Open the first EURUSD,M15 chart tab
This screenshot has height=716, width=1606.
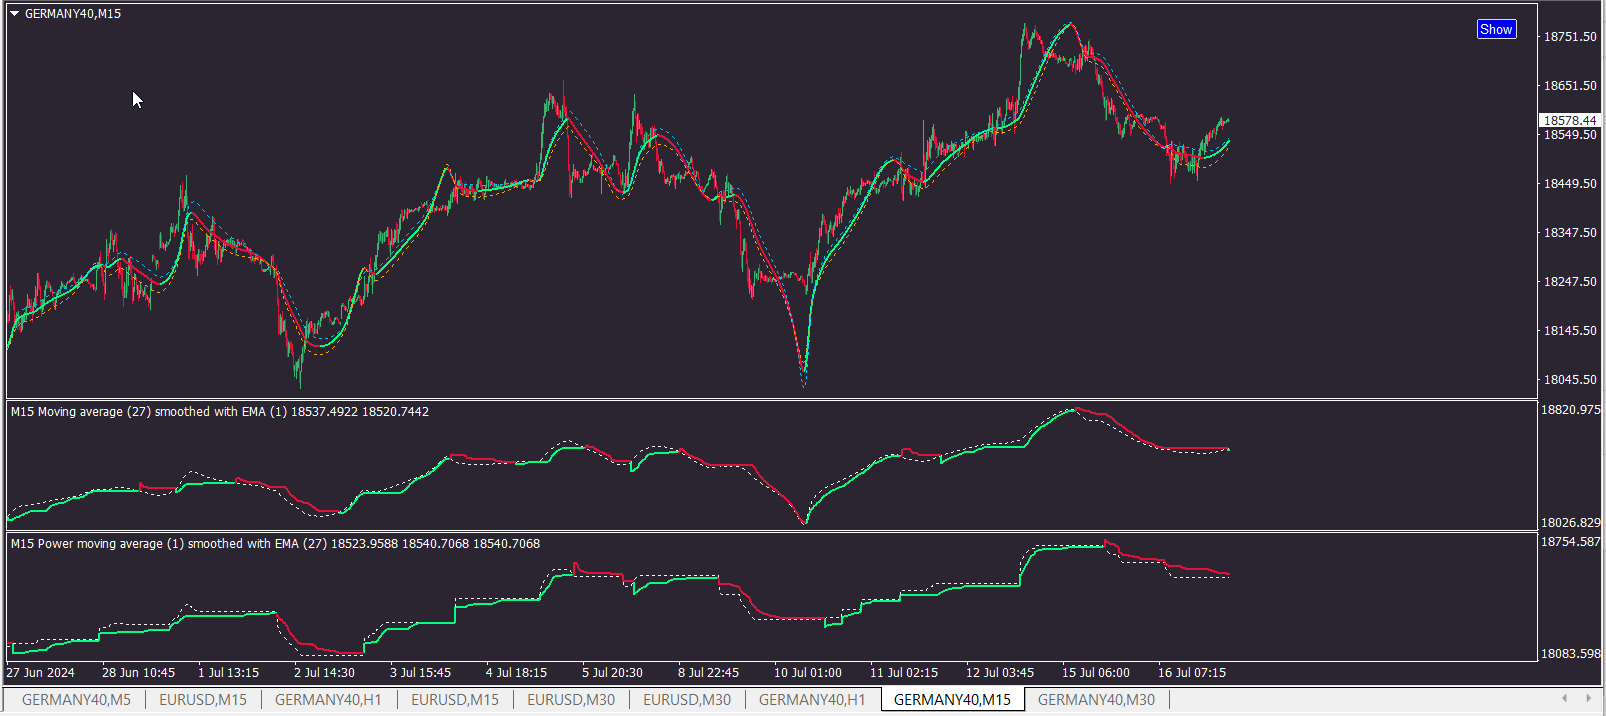pyautogui.click(x=203, y=700)
